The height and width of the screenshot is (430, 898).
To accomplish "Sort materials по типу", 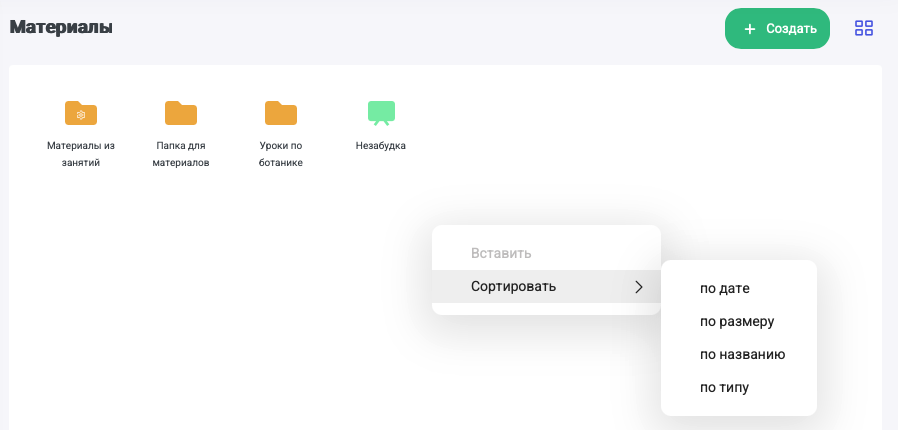I will coord(724,388).
